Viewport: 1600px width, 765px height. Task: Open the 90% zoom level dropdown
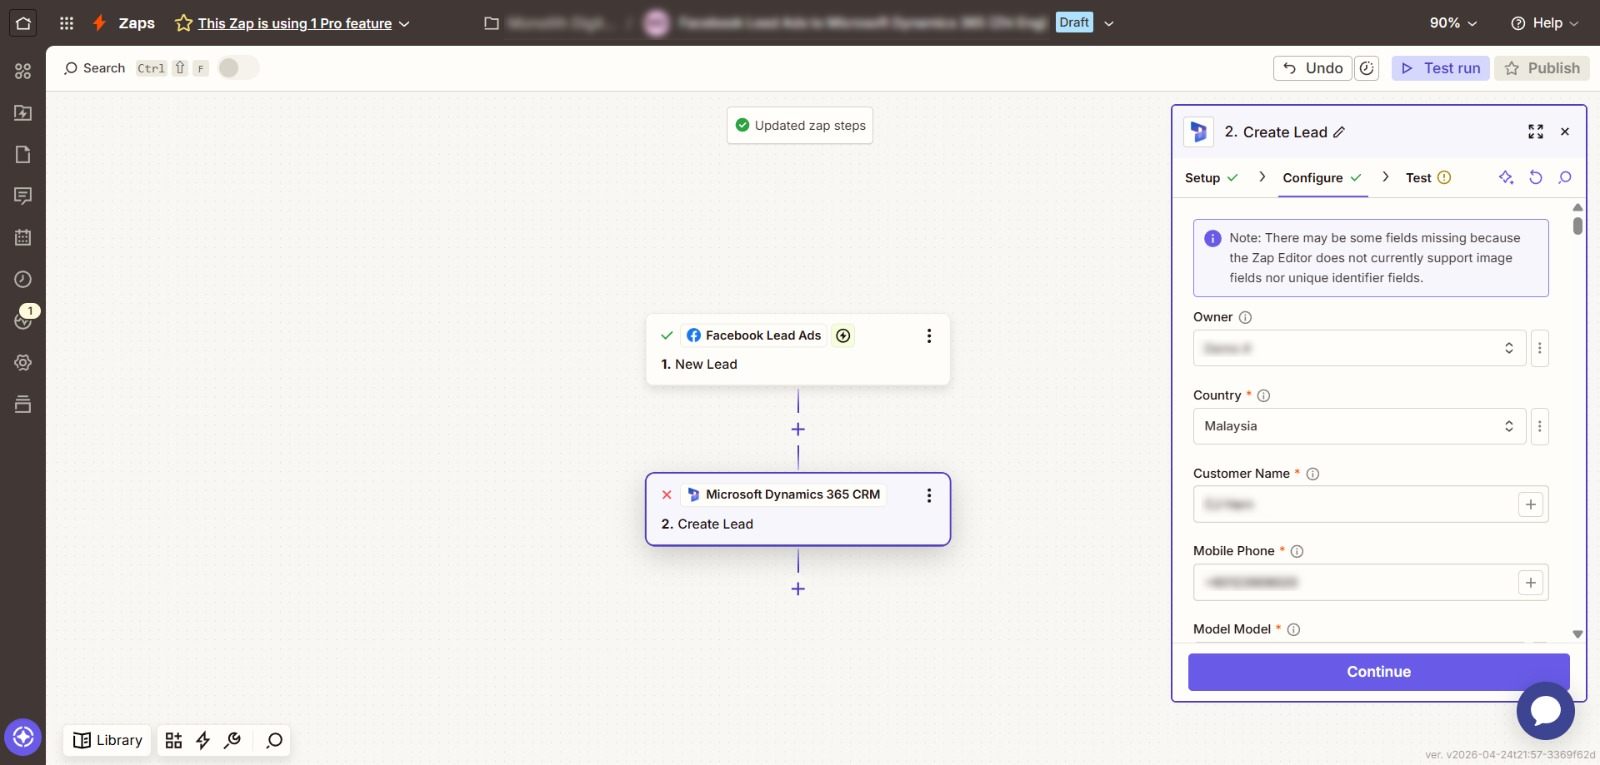[x=1453, y=23]
